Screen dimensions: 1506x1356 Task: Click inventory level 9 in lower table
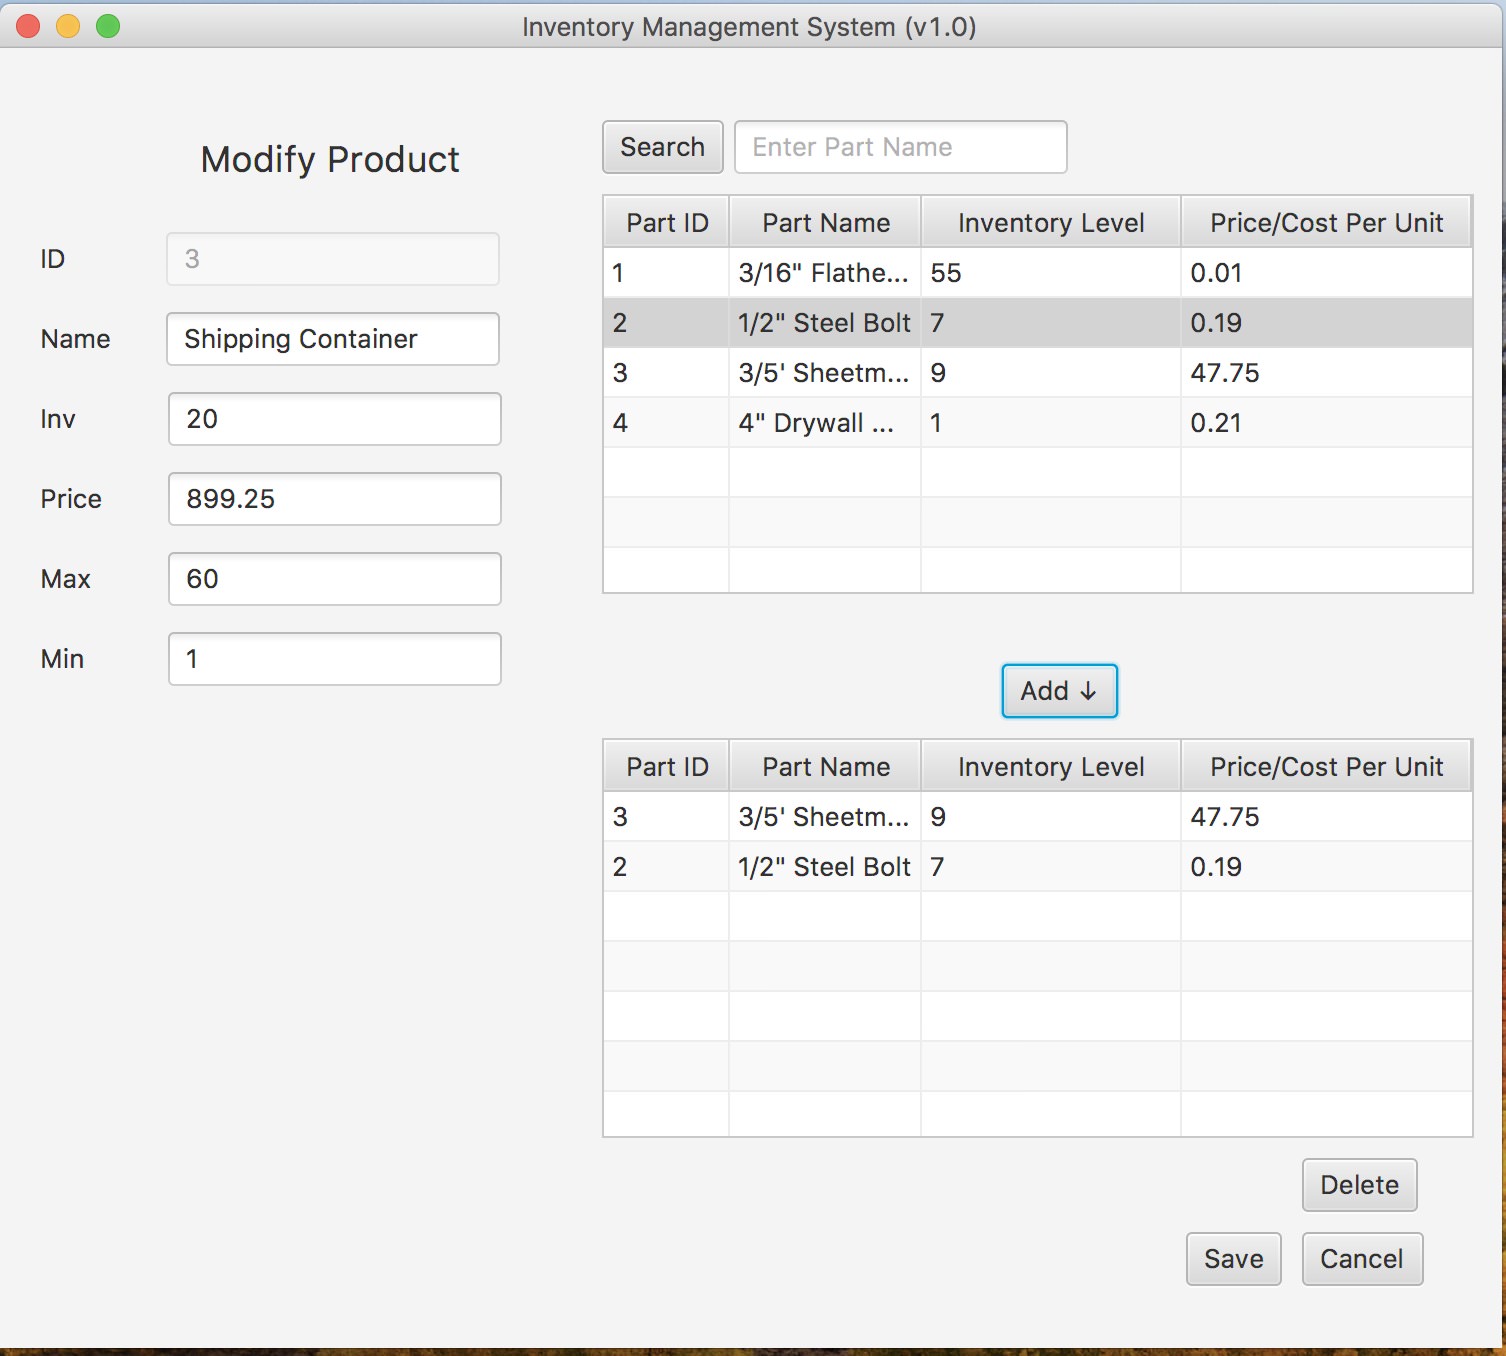pyautogui.click(x=1051, y=817)
